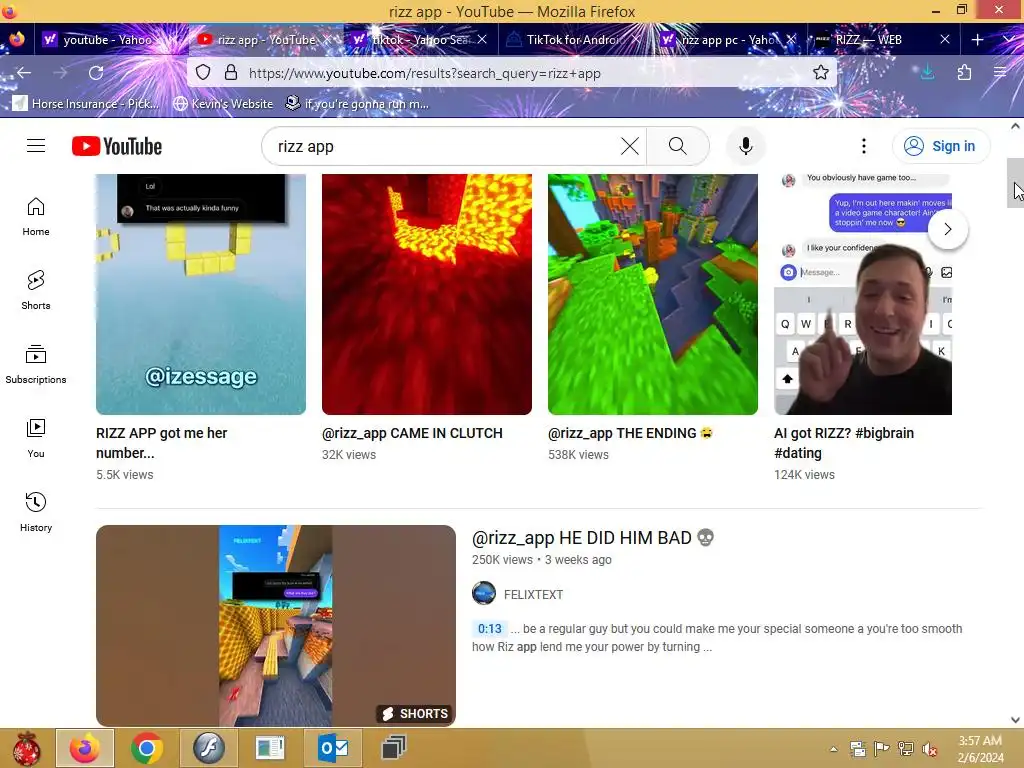Open the Firefox application menu

tap(1000, 72)
